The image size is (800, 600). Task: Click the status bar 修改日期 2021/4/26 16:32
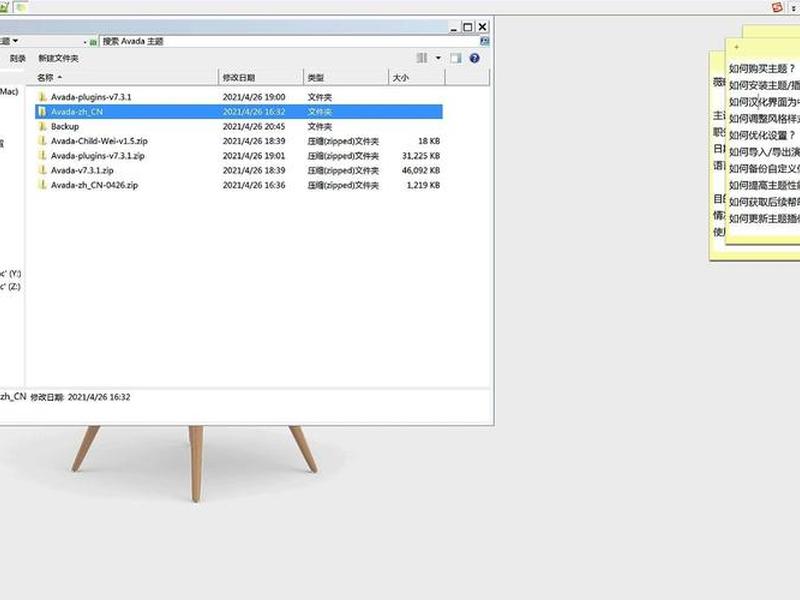point(80,397)
